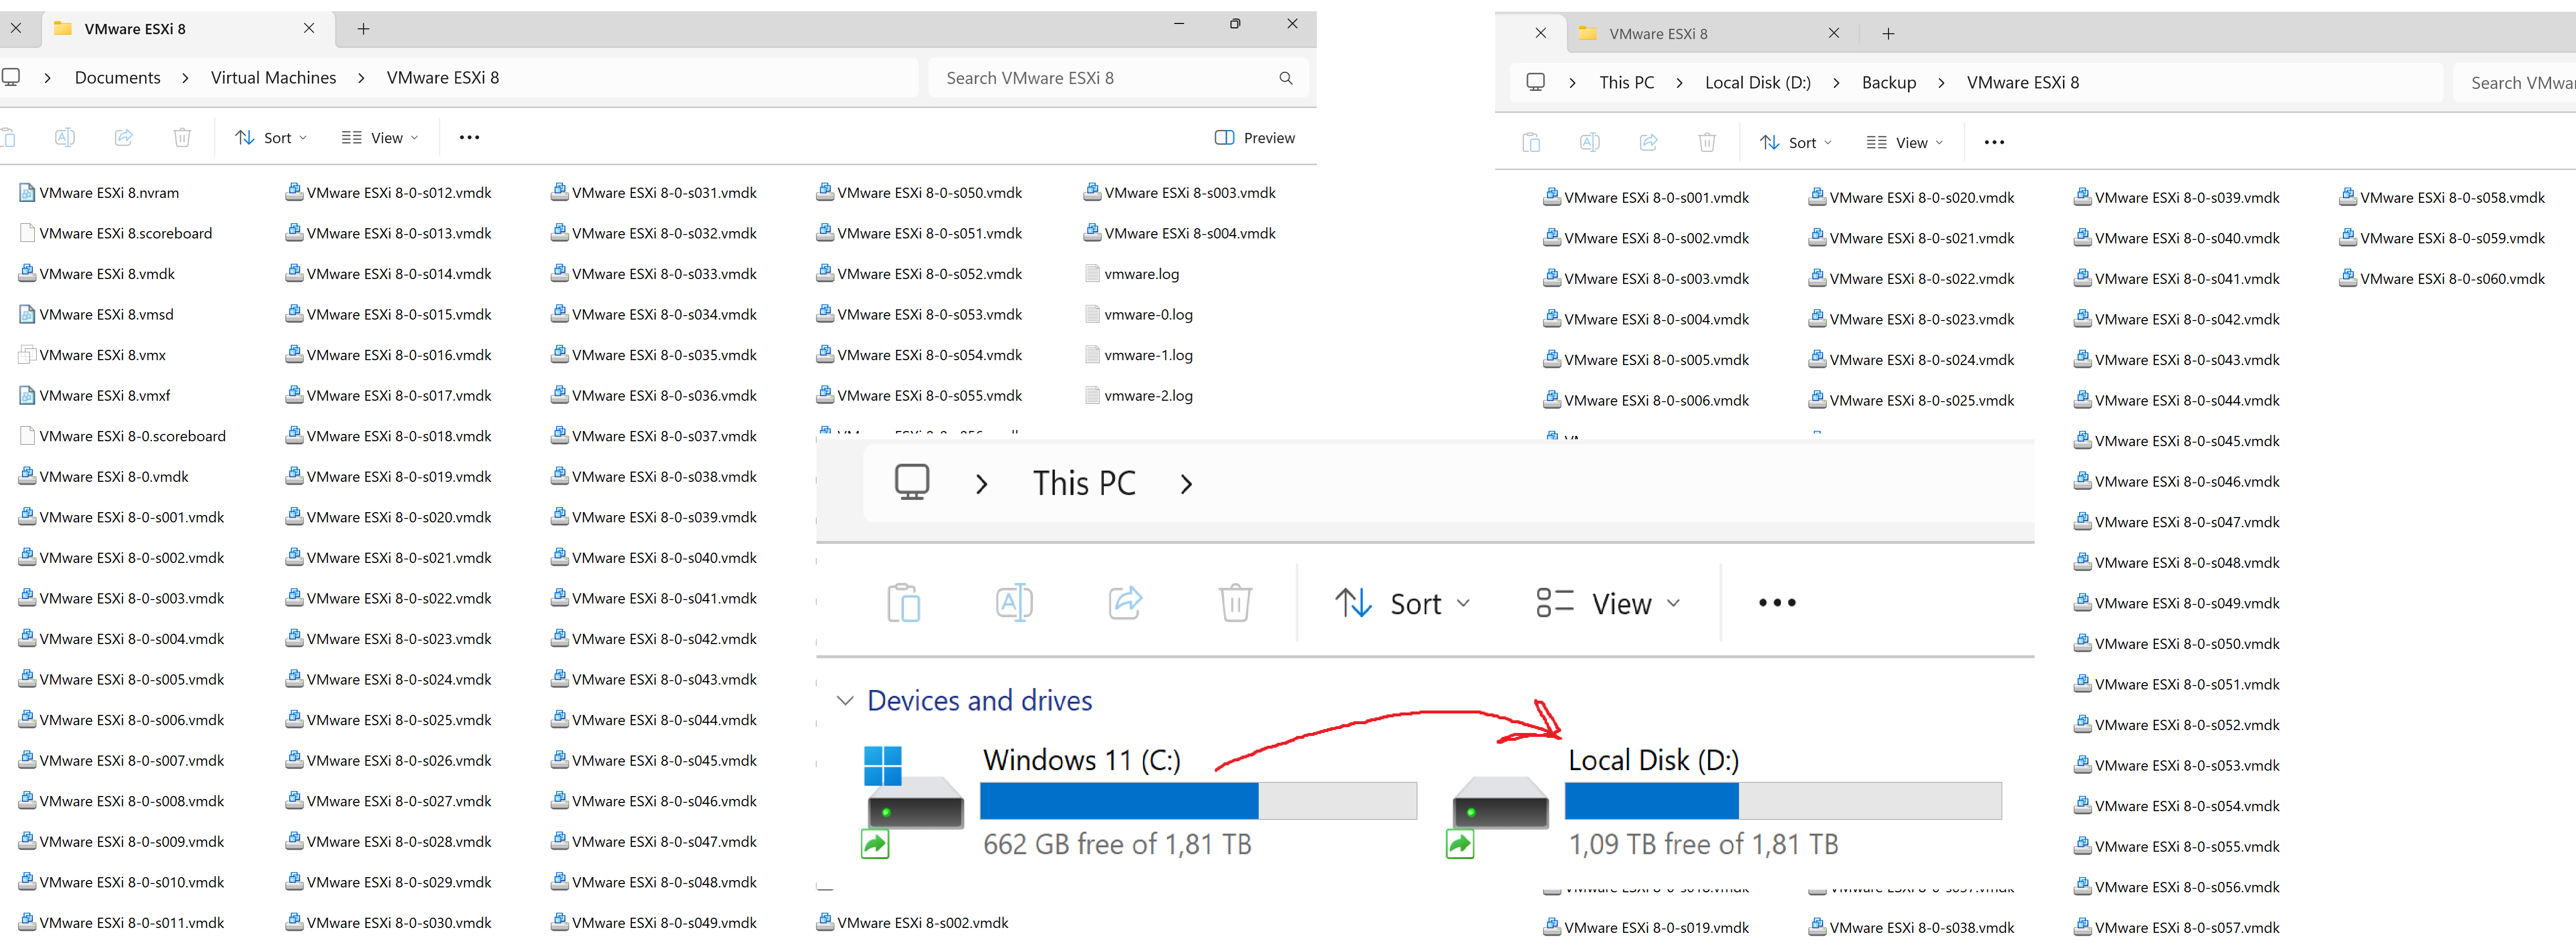
Task: Click the rename icon in left window toolbar
Action: (x=65, y=137)
